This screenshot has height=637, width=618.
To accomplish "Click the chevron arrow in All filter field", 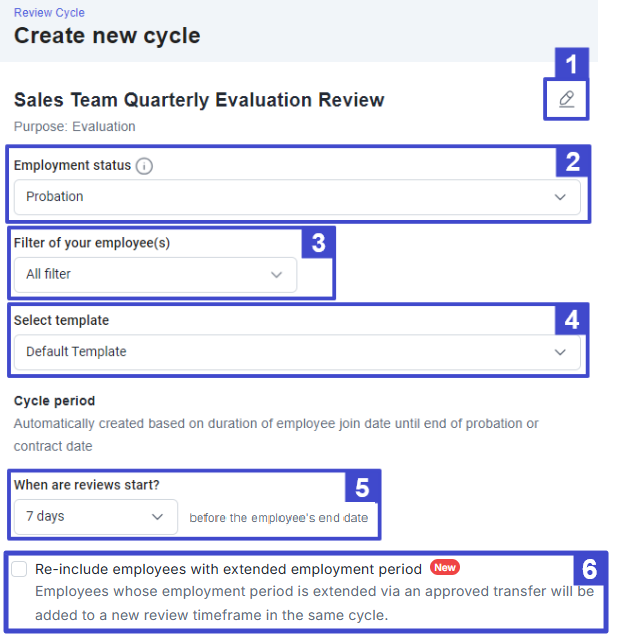I will (x=276, y=275).
